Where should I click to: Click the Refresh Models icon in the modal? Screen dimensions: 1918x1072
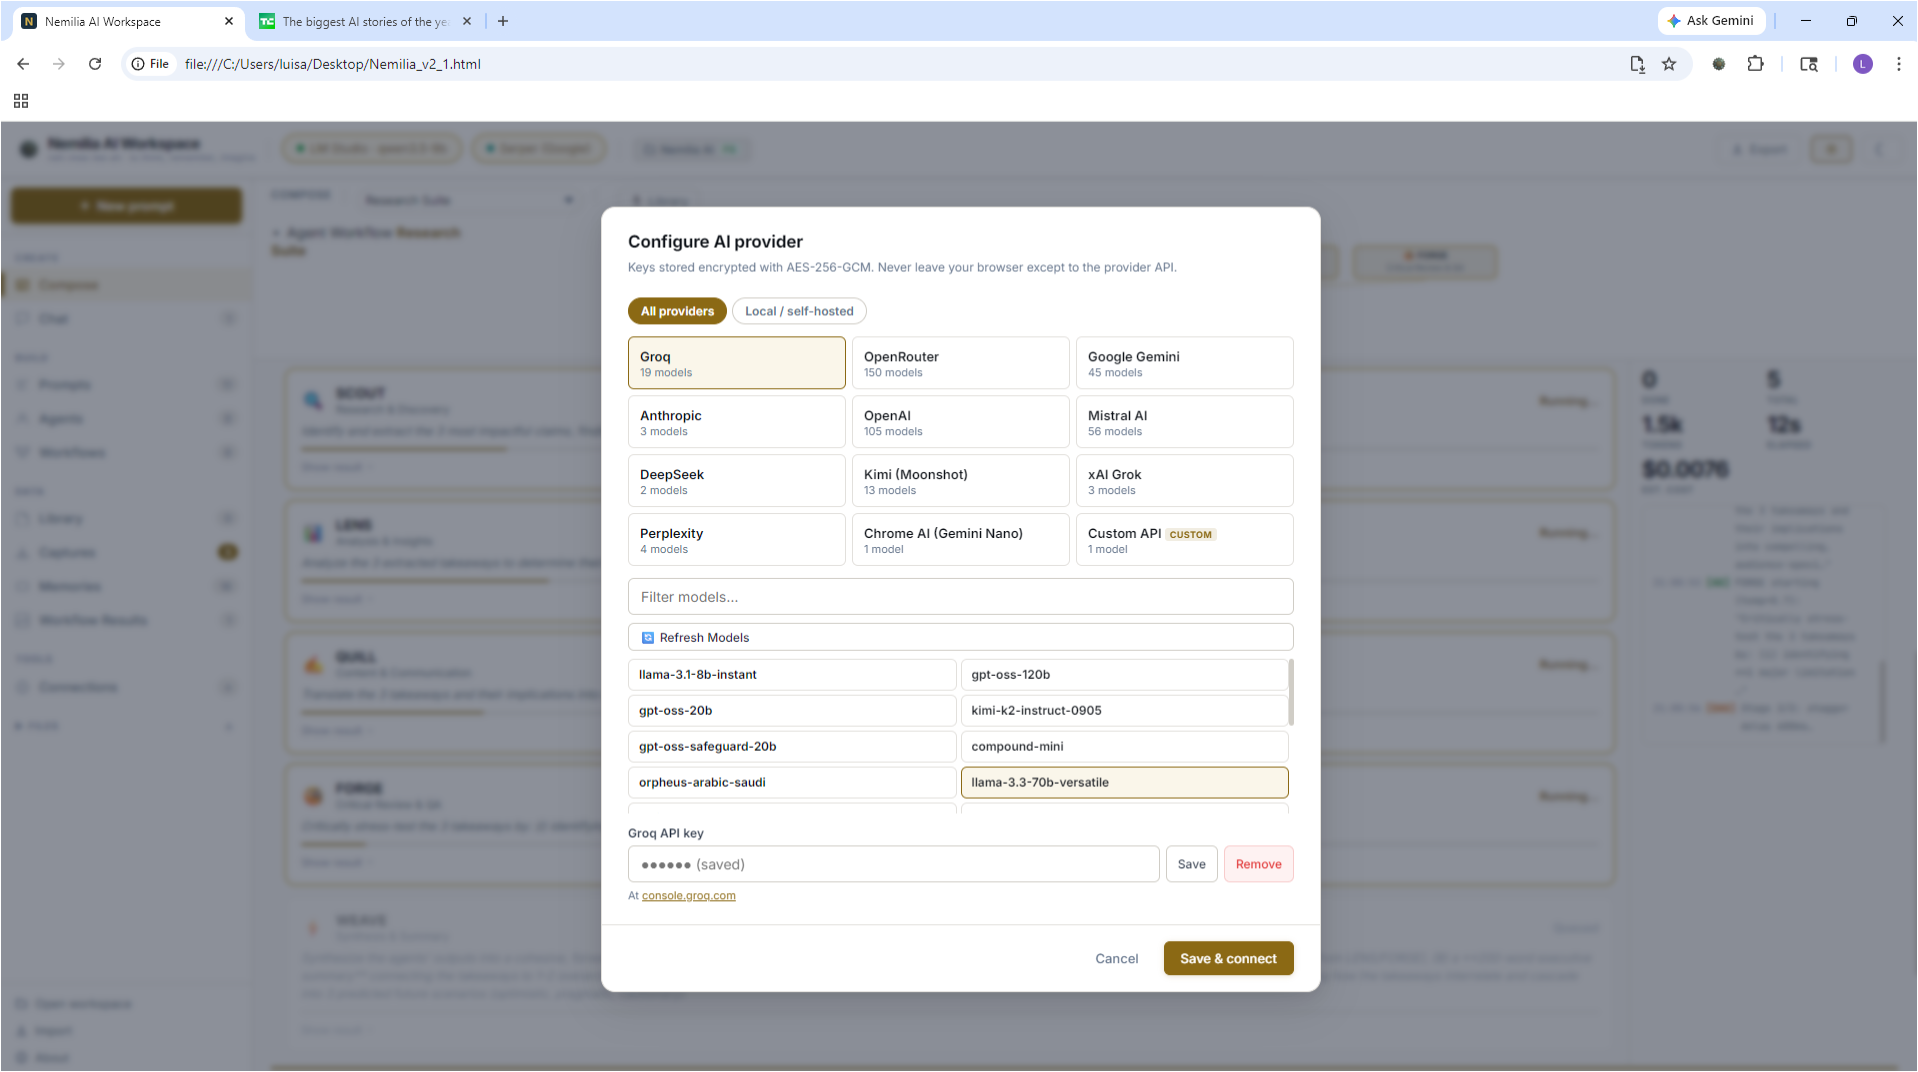coord(648,637)
